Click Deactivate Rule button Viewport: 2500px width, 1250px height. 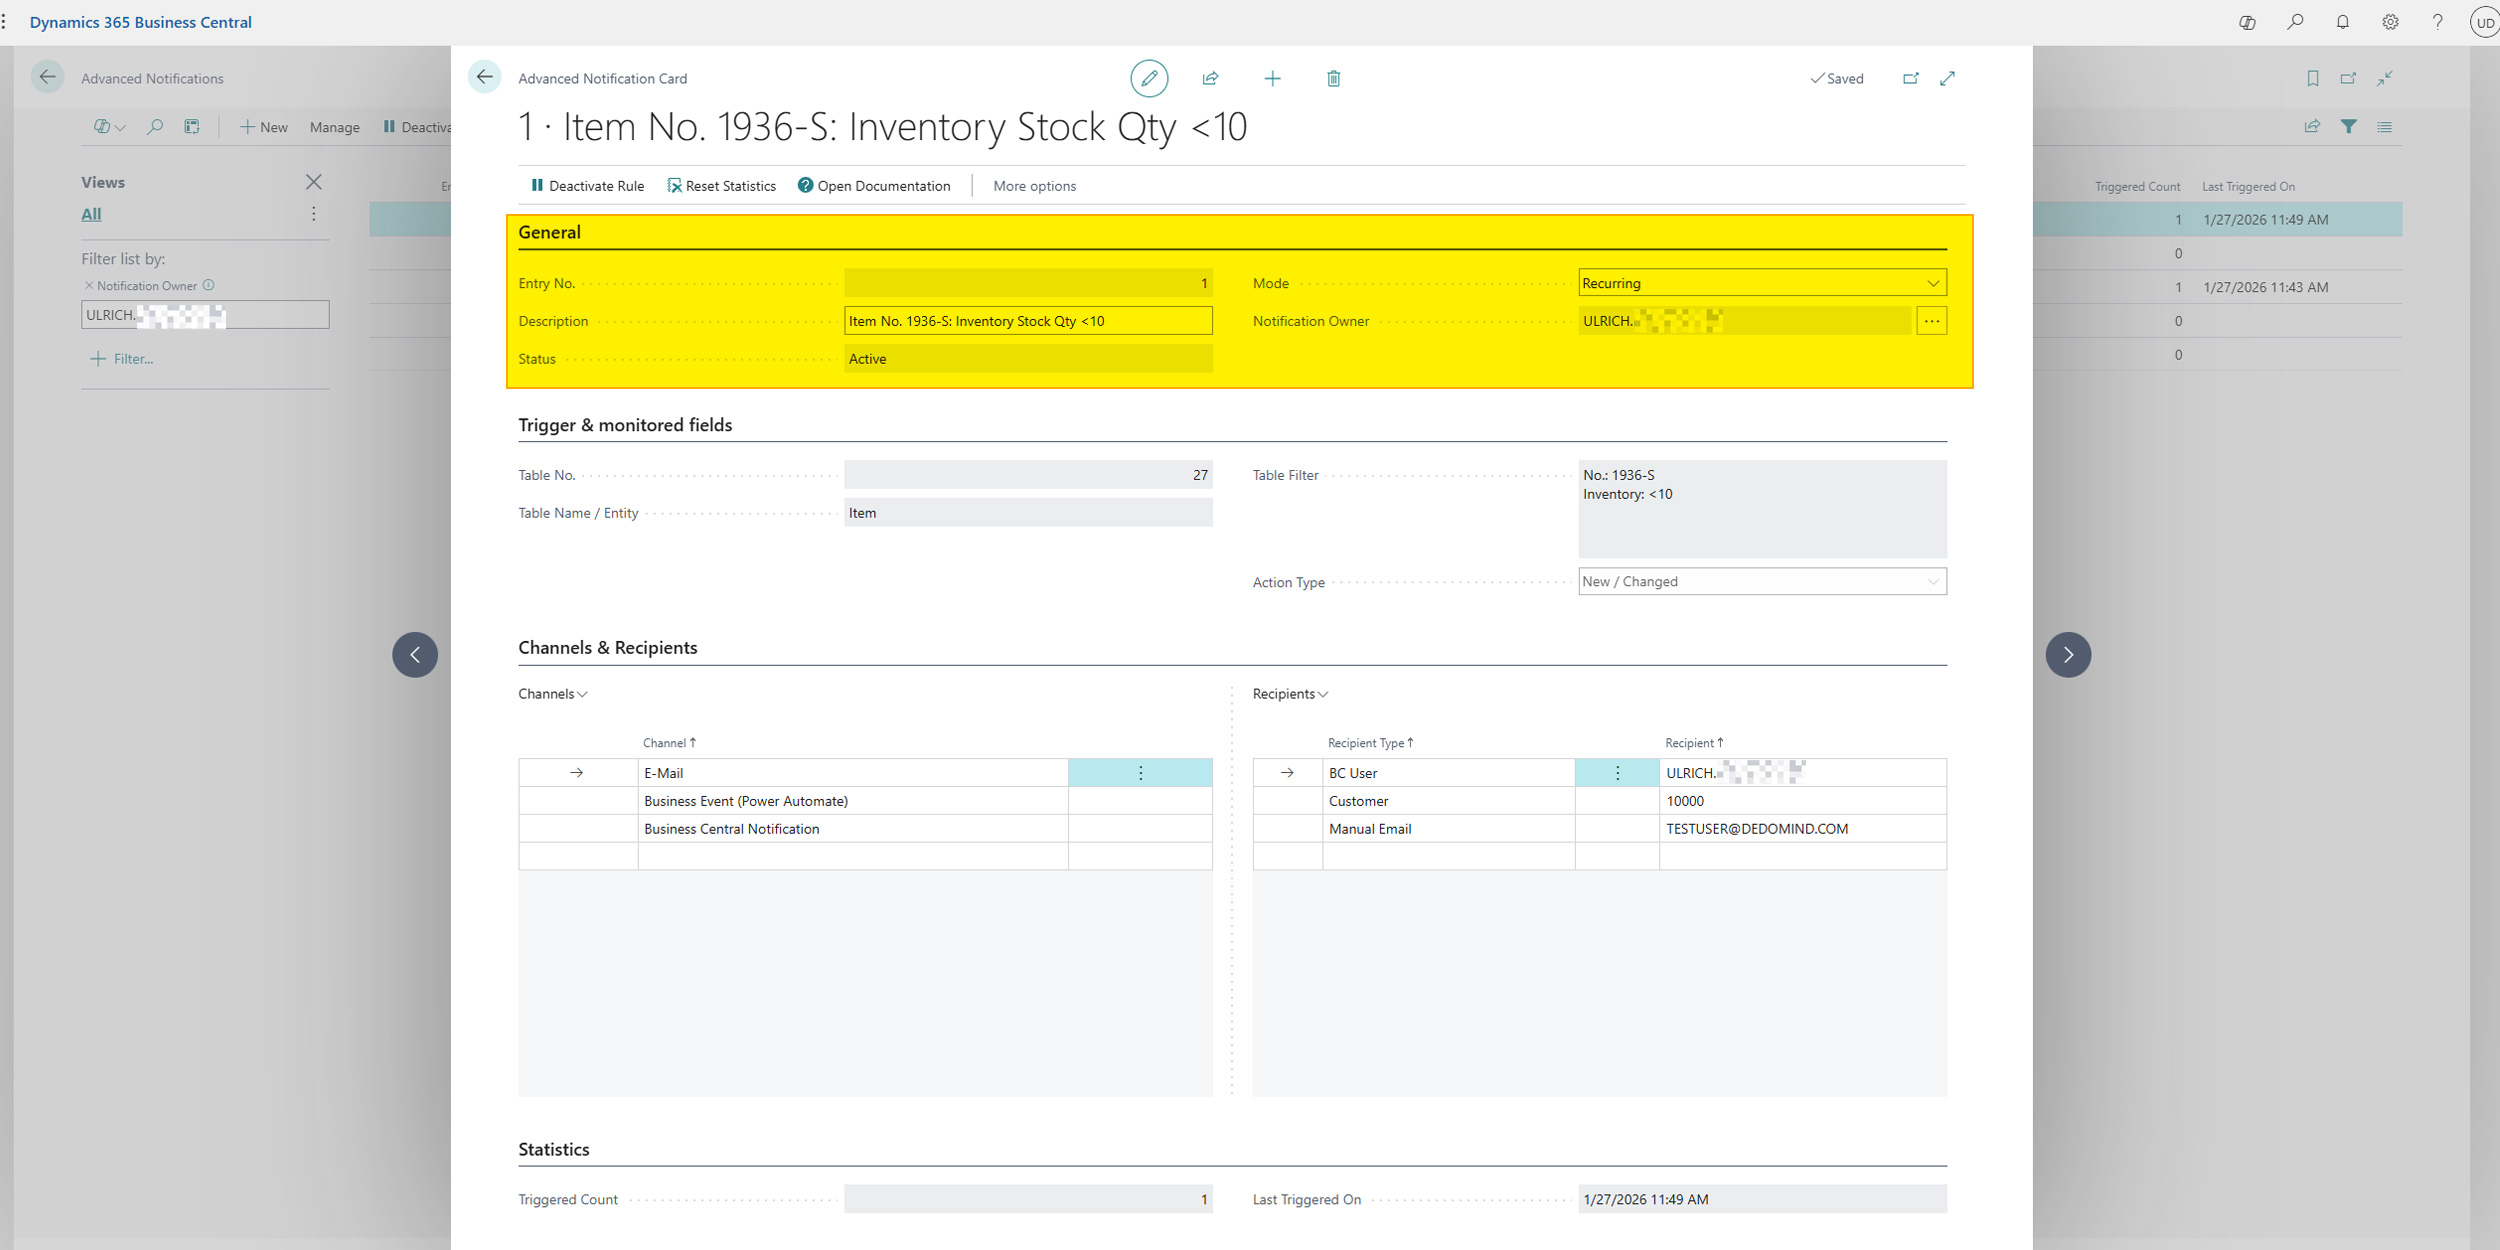coord(587,186)
